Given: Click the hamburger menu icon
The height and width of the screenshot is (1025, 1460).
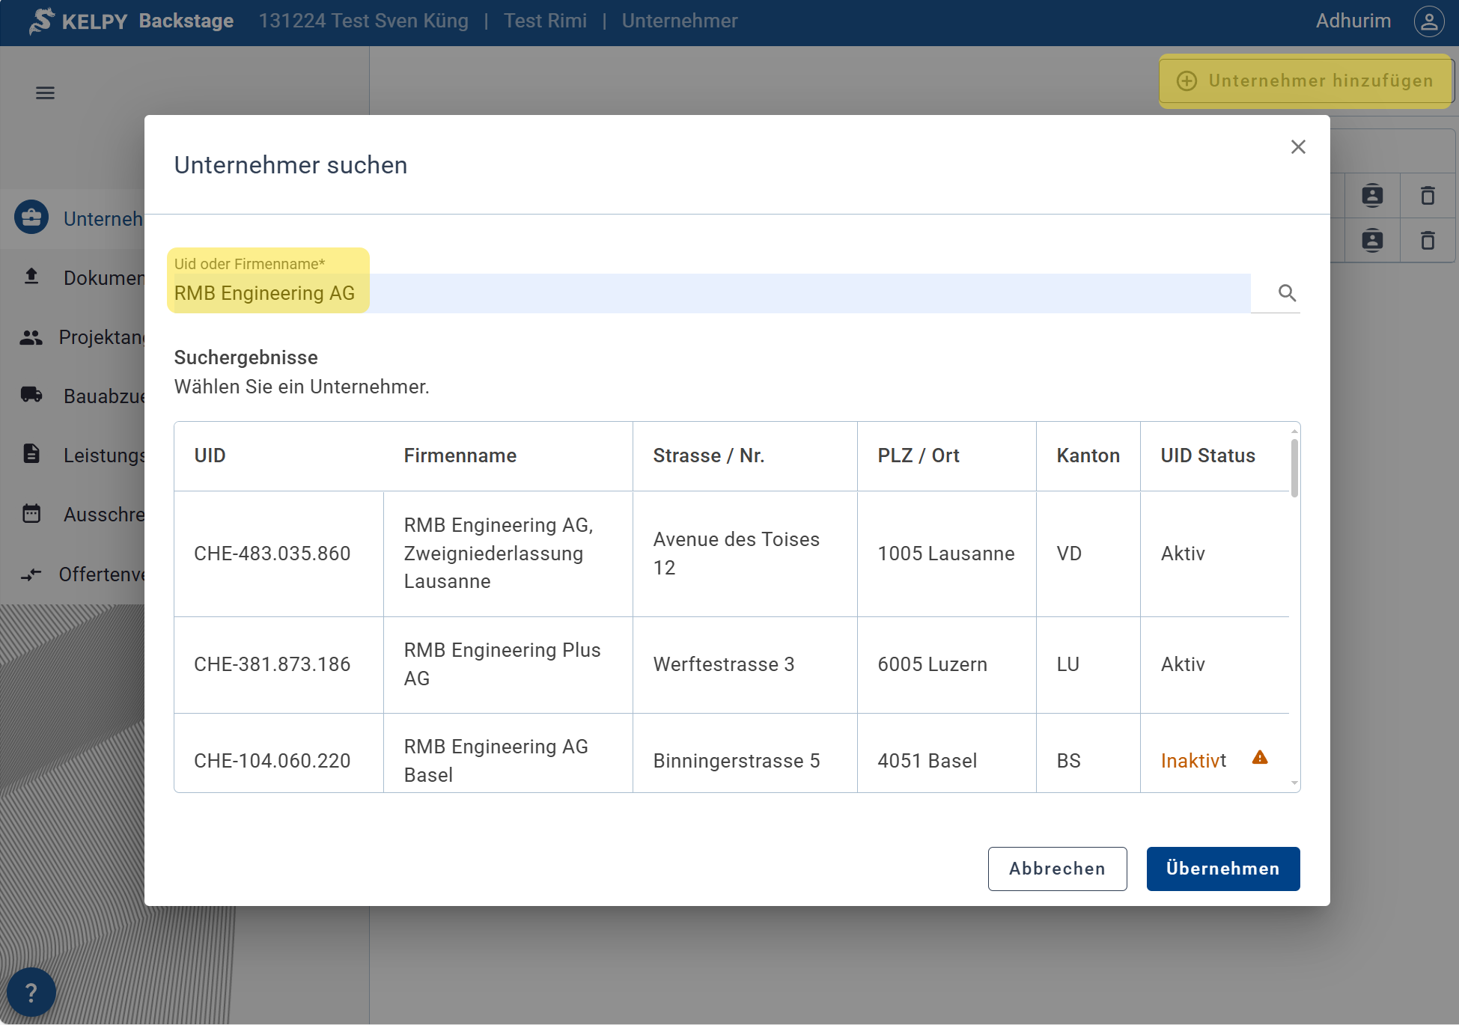Looking at the screenshot, I should (x=45, y=93).
